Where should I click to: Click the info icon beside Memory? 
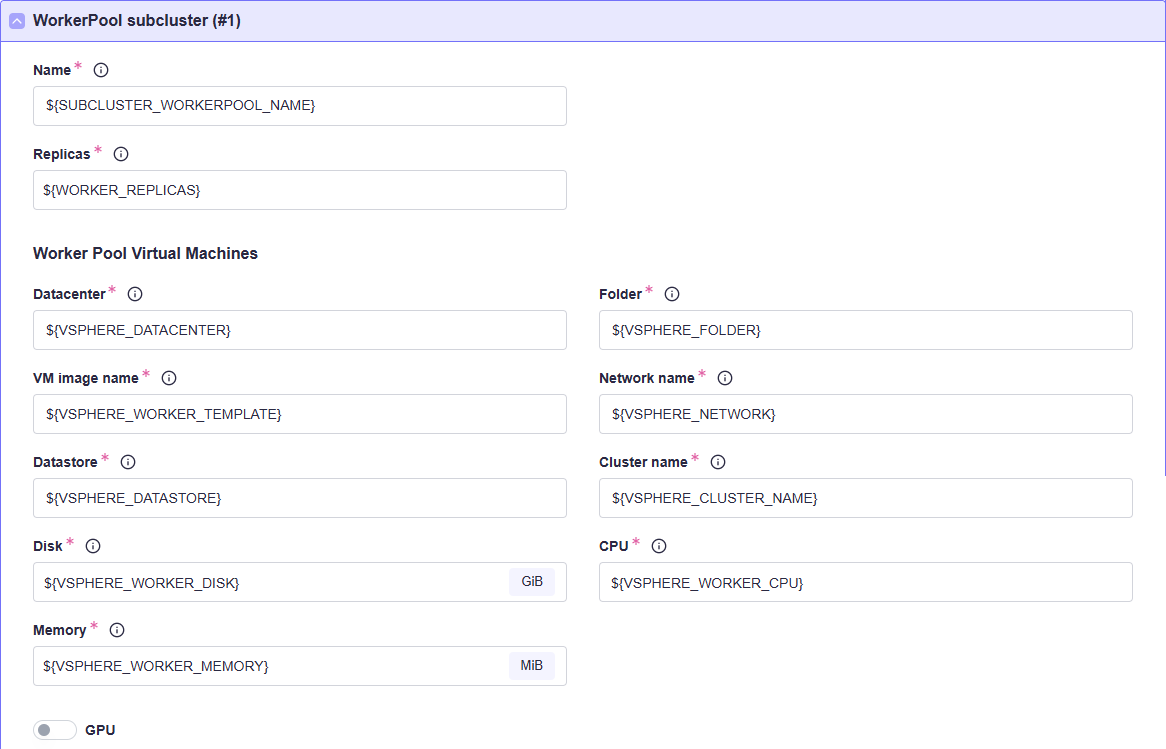tap(117, 630)
